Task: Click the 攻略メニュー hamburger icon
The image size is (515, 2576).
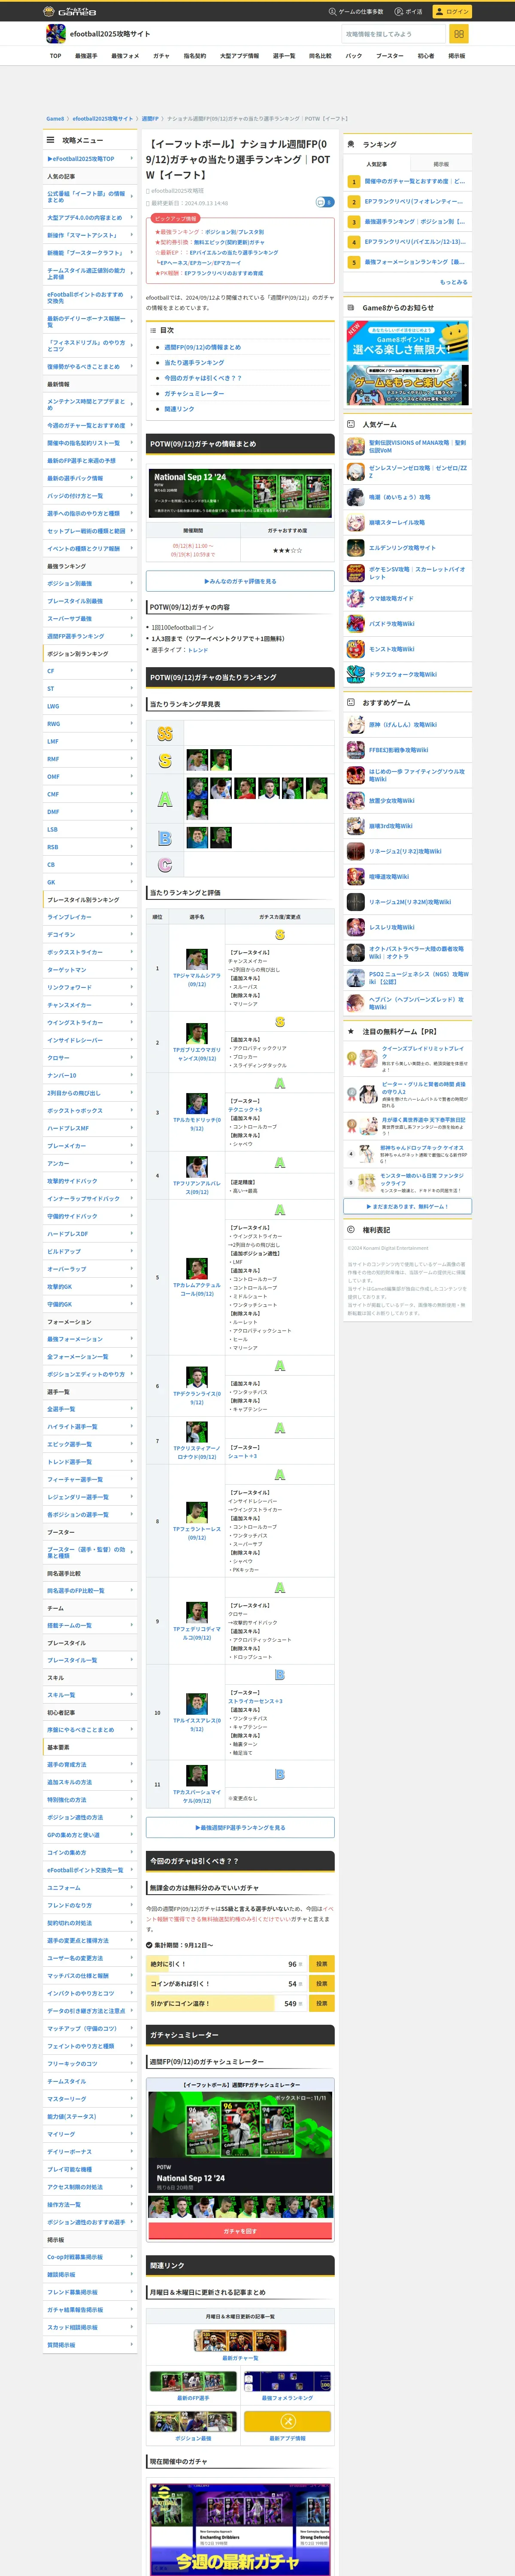Action: click(51, 140)
